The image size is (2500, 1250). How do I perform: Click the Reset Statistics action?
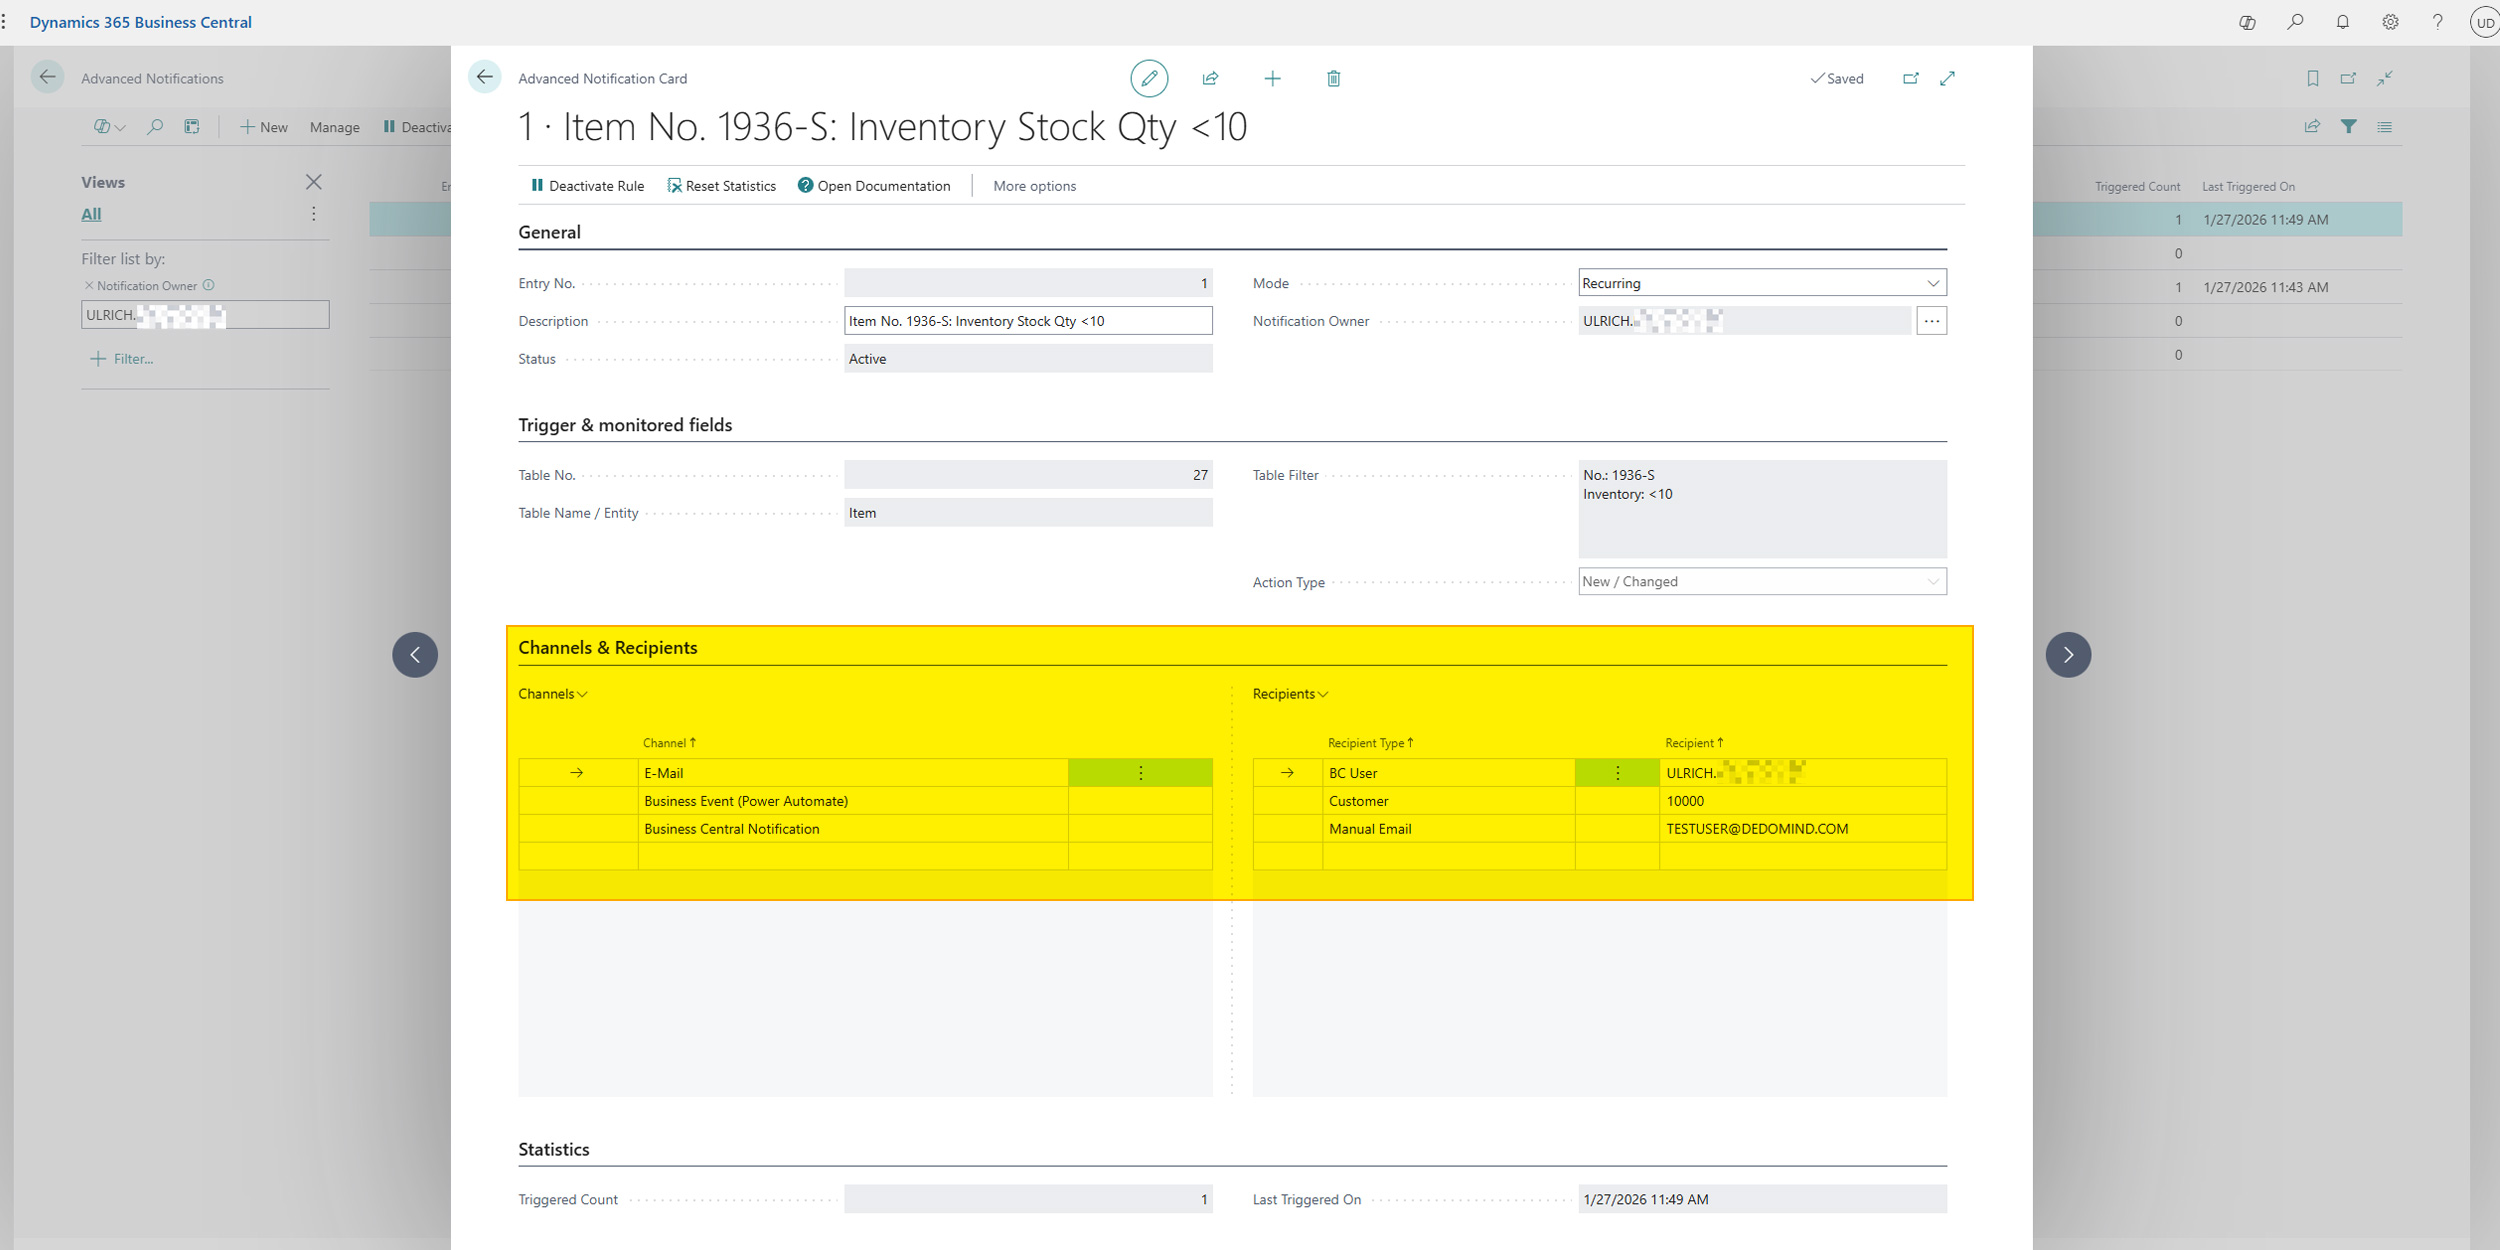click(721, 186)
